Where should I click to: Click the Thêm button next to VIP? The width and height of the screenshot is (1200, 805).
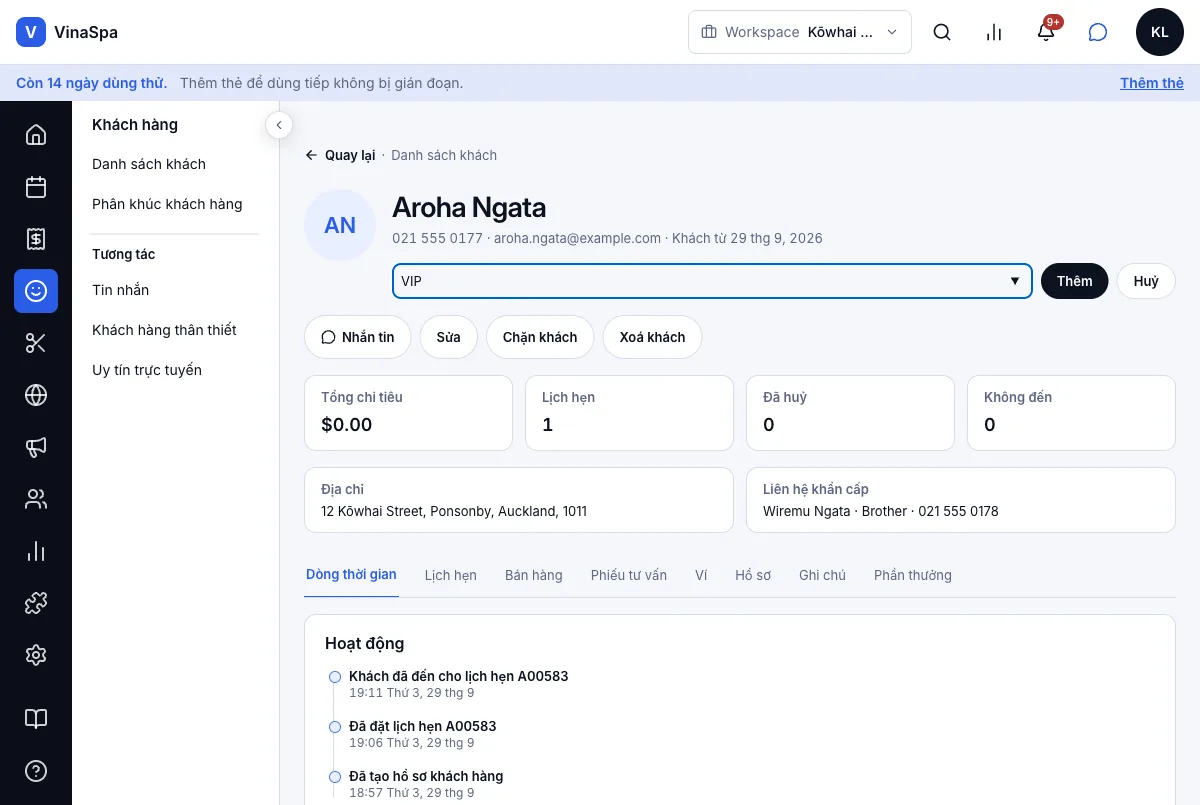pyautogui.click(x=1075, y=281)
